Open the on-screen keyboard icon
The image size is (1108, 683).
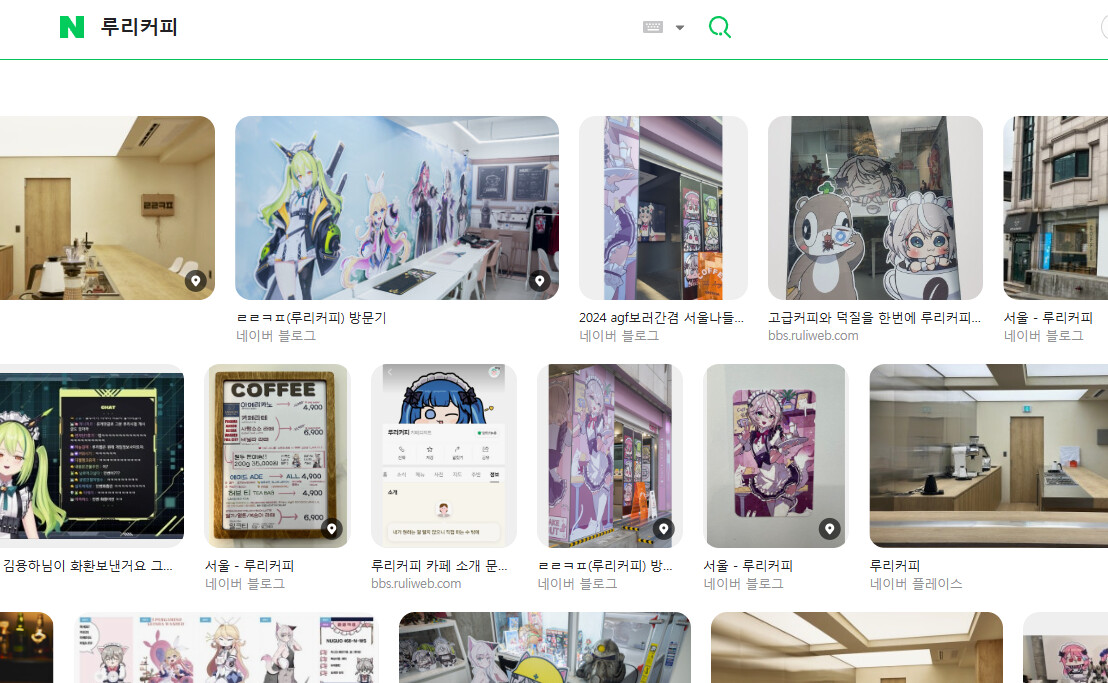point(652,27)
